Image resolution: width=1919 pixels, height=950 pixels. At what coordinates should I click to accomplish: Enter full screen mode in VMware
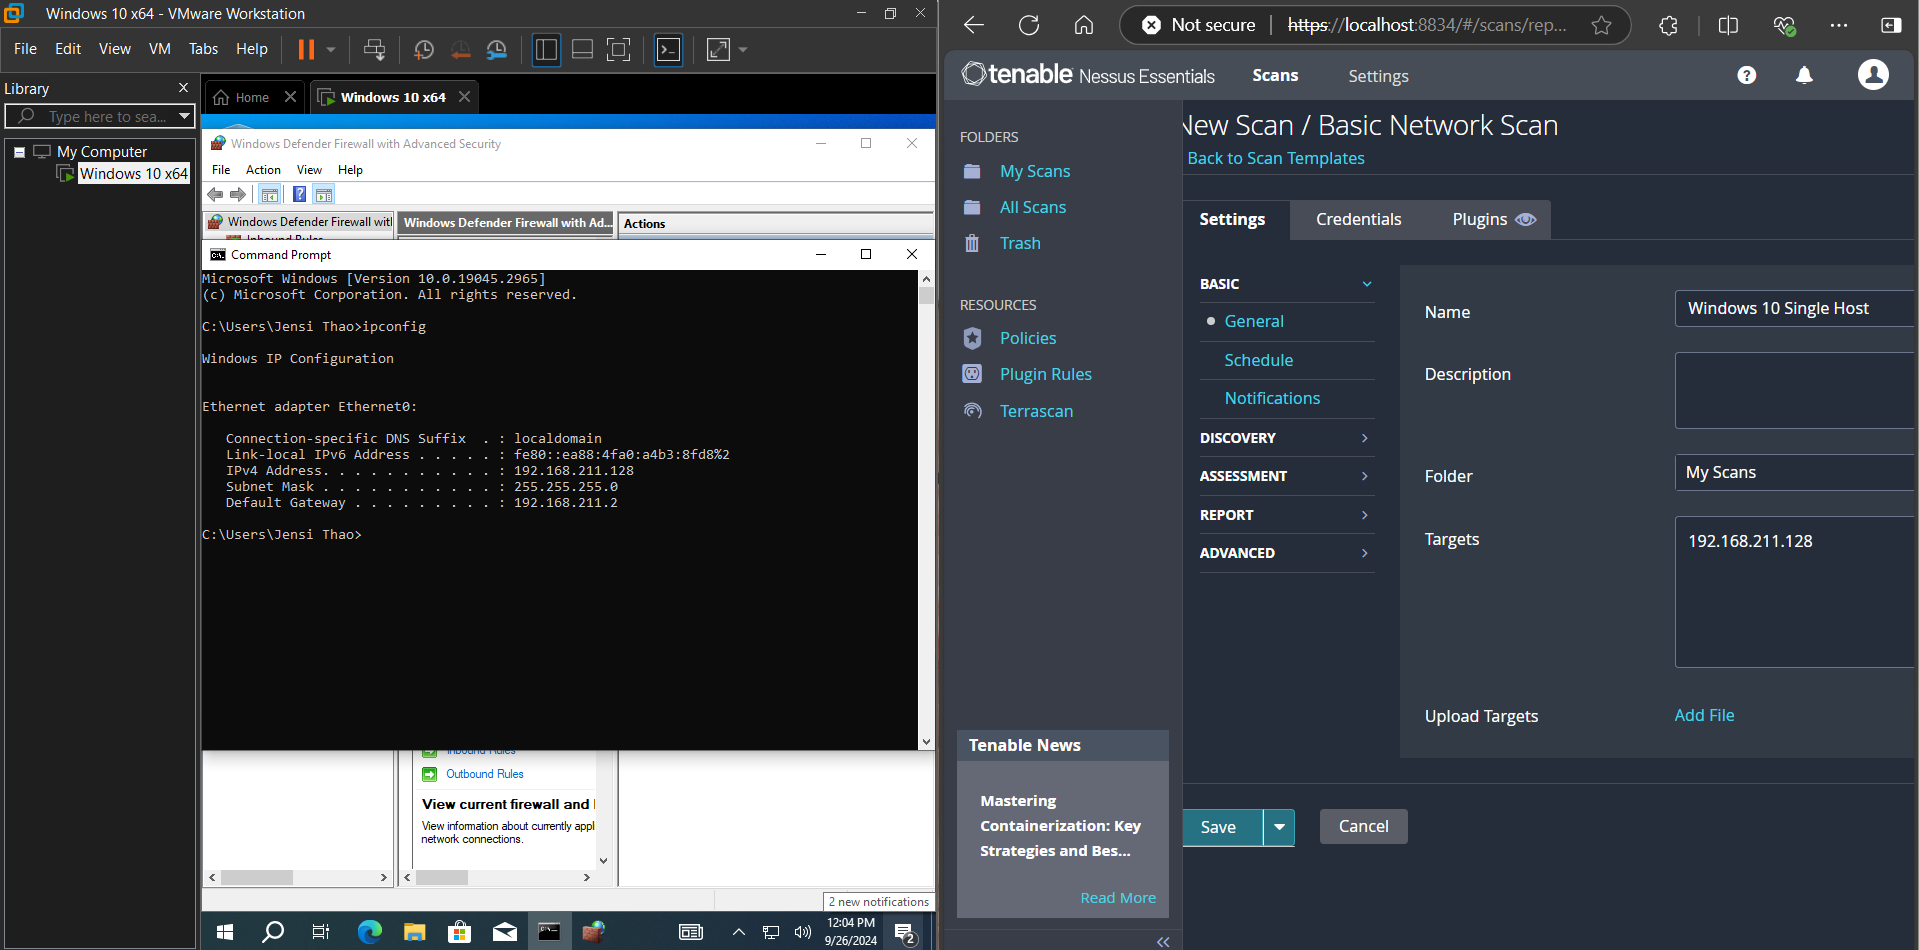(x=717, y=49)
